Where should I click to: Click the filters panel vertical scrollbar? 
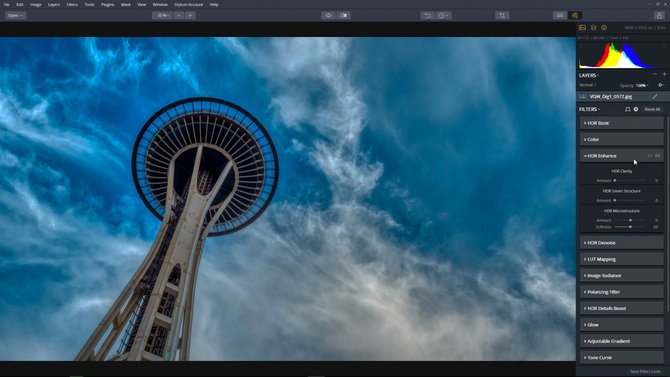667,213
